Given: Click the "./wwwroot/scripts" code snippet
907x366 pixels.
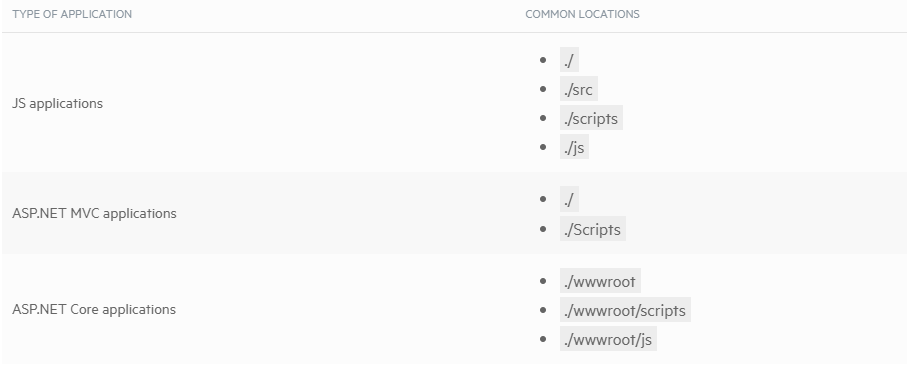Looking at the screenshot, I should point(625,310).
